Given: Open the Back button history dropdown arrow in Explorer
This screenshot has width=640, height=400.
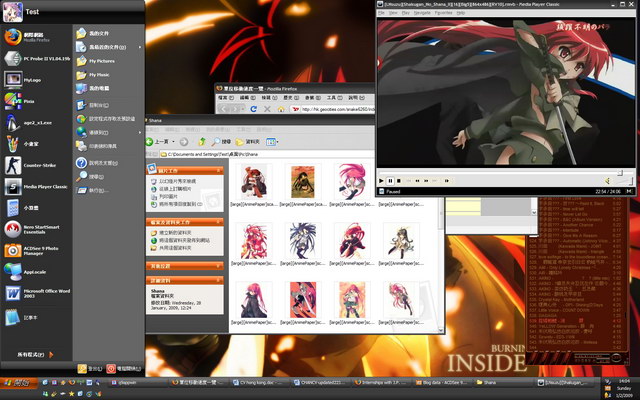Looking at the screenshot, I should pos(173,142).
